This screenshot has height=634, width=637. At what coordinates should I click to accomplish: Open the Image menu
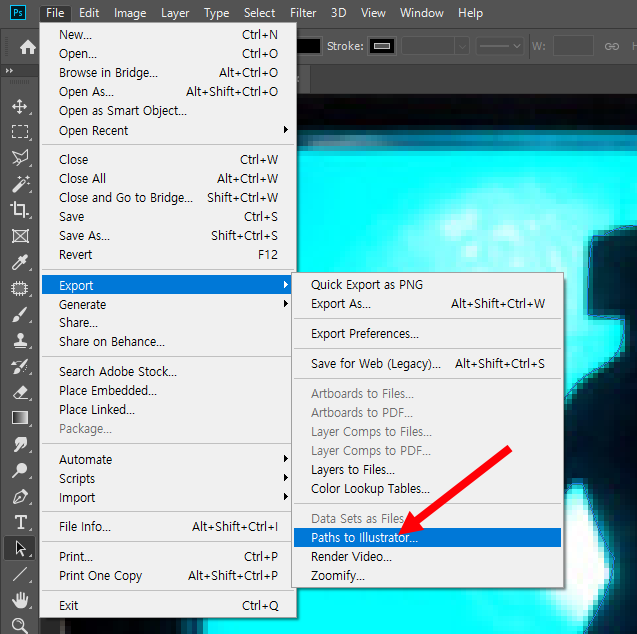pos(130,13)
